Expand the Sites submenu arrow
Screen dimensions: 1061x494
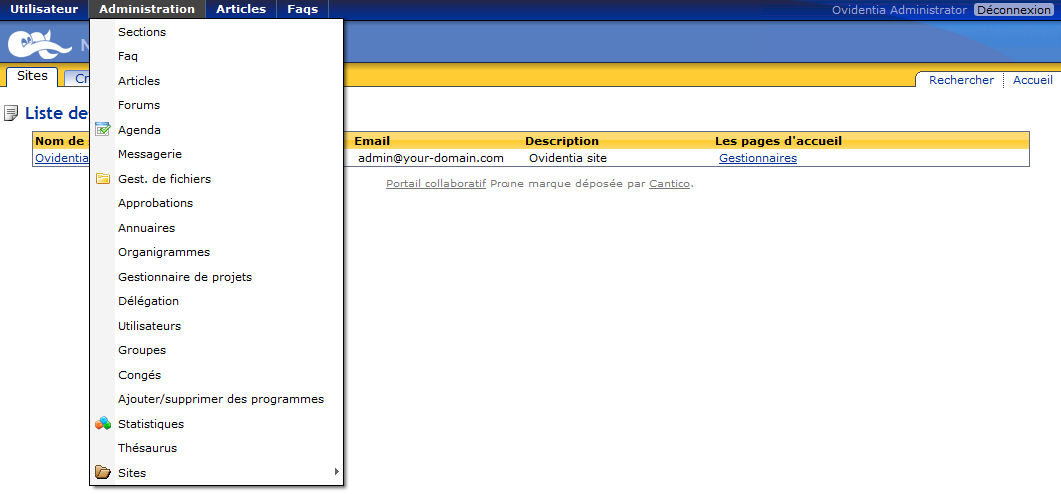click(336, 472)
